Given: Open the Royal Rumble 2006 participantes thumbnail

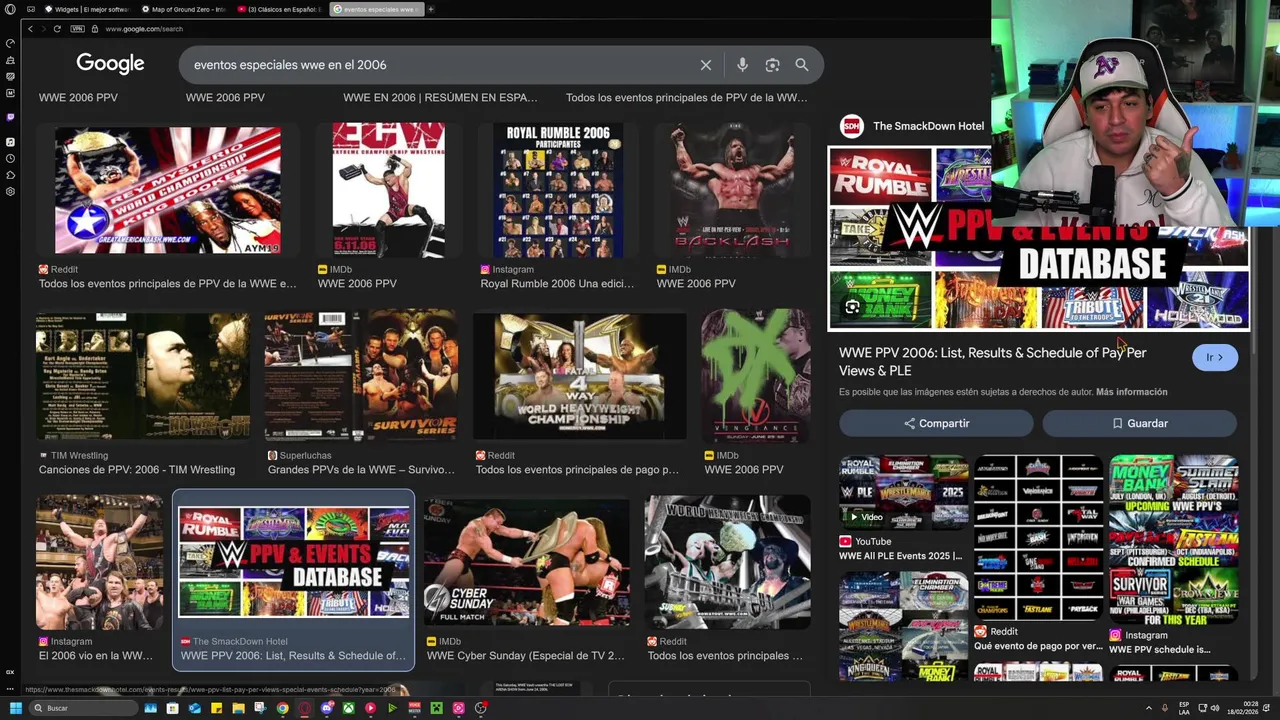Looking at the screenshot, I should tap(557, 190).
